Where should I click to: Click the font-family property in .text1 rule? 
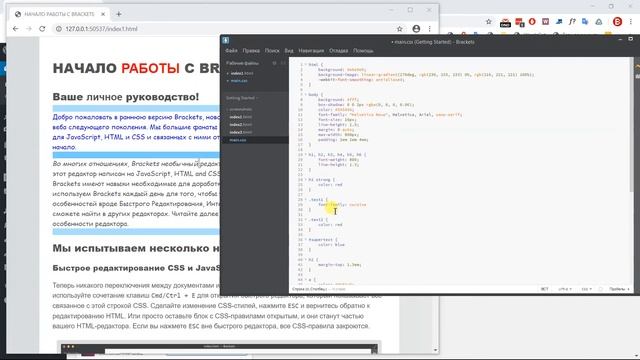coord(332,204)
